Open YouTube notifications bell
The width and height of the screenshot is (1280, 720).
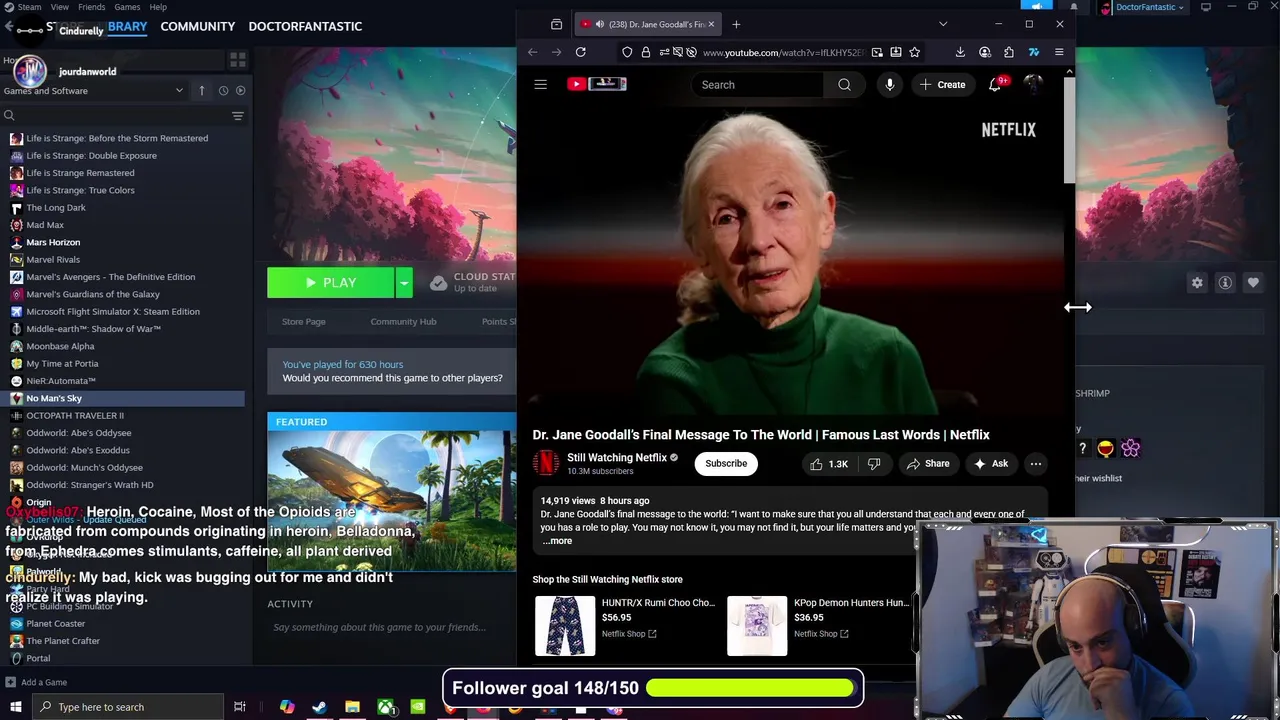pos(995,85)
